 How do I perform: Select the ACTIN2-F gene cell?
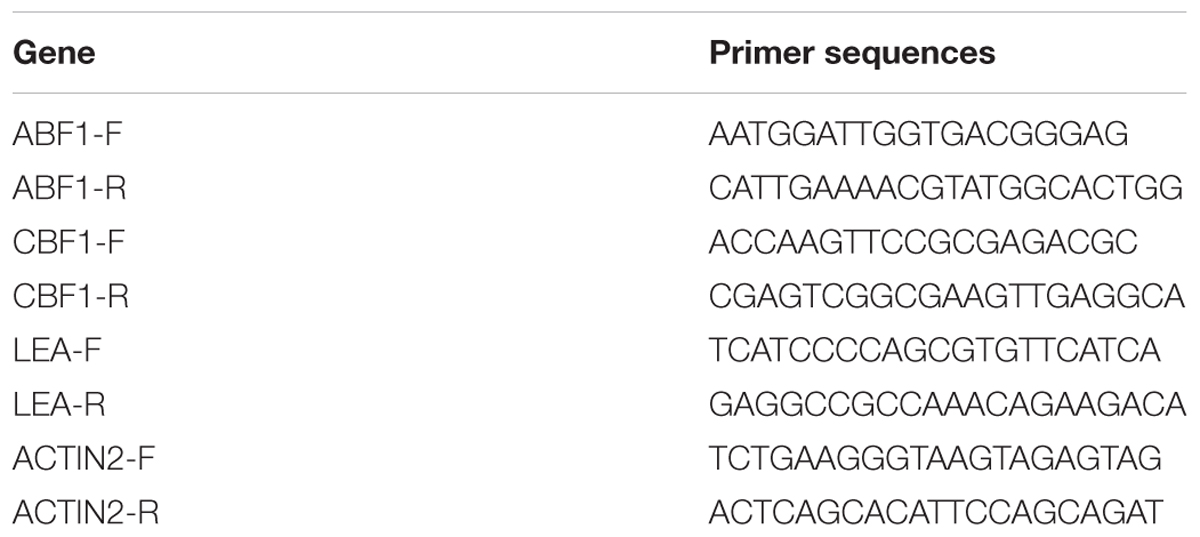pyautogui.click(x=83, y=460)
